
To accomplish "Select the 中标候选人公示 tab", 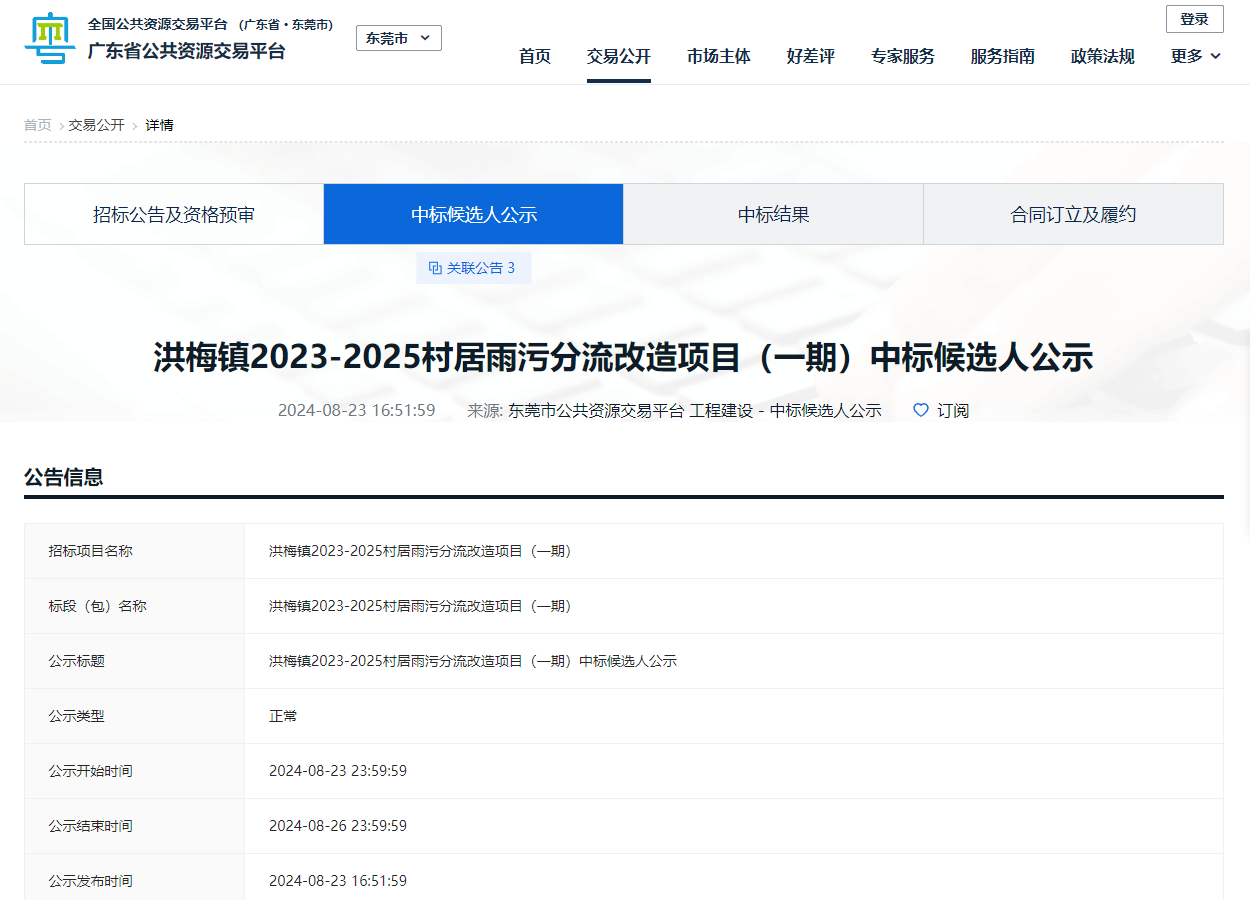I will pyautogui.click(x=472, y=213).
